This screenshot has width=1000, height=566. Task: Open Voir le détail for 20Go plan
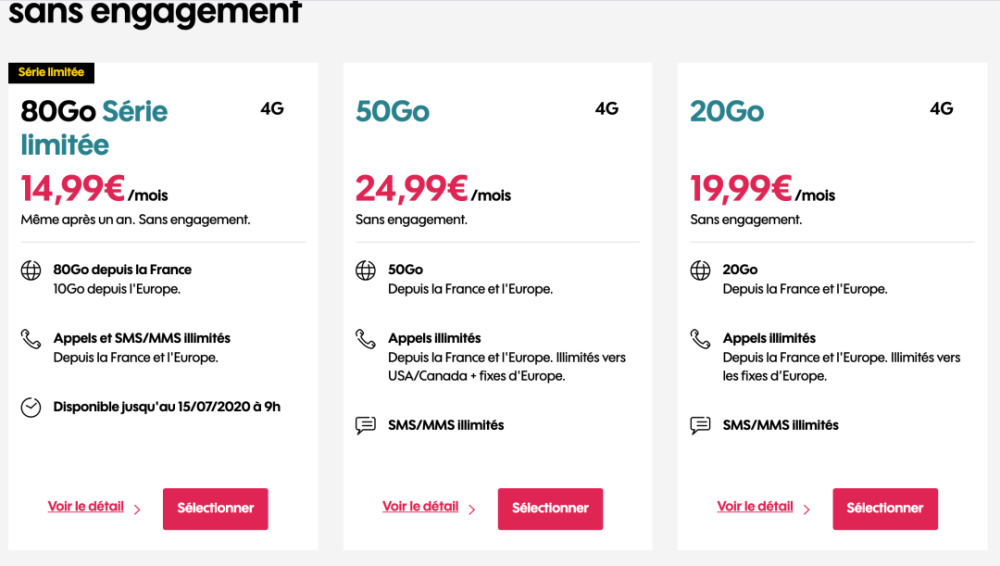[x=755, y=507]
